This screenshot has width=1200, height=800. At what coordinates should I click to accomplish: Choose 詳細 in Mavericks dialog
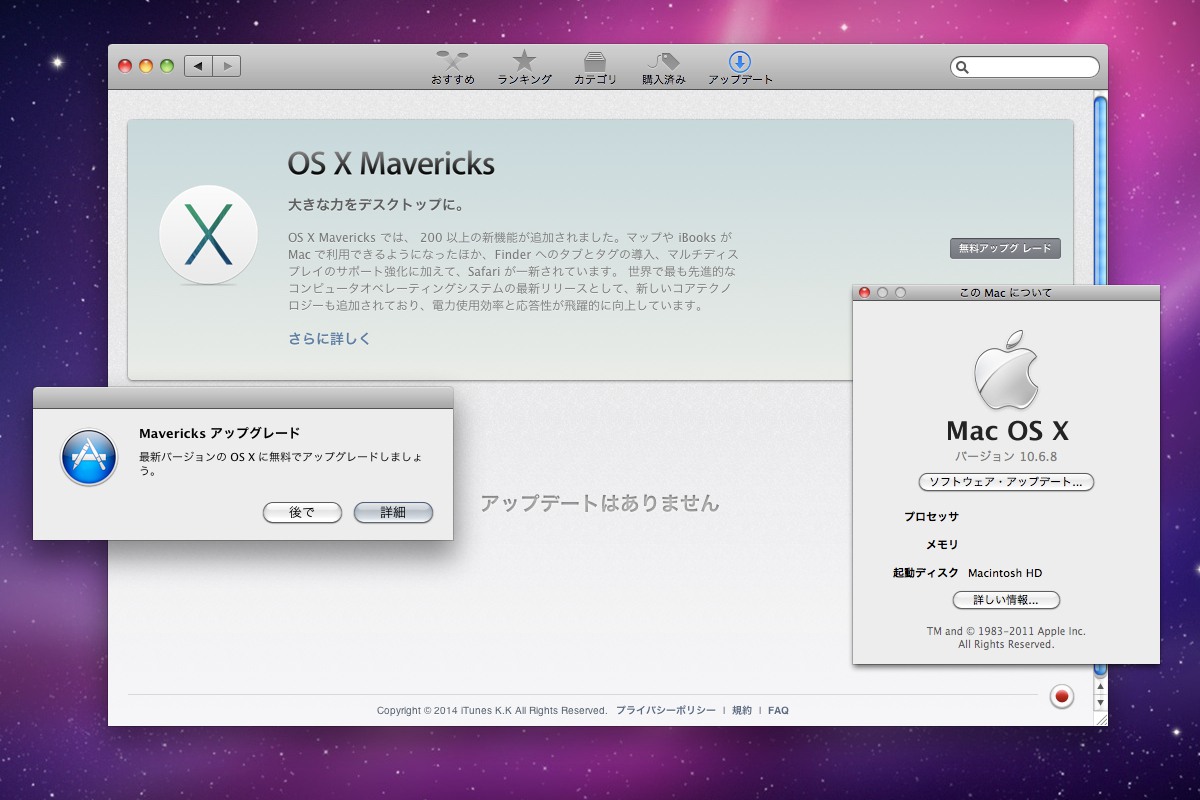tap(393, 512)
